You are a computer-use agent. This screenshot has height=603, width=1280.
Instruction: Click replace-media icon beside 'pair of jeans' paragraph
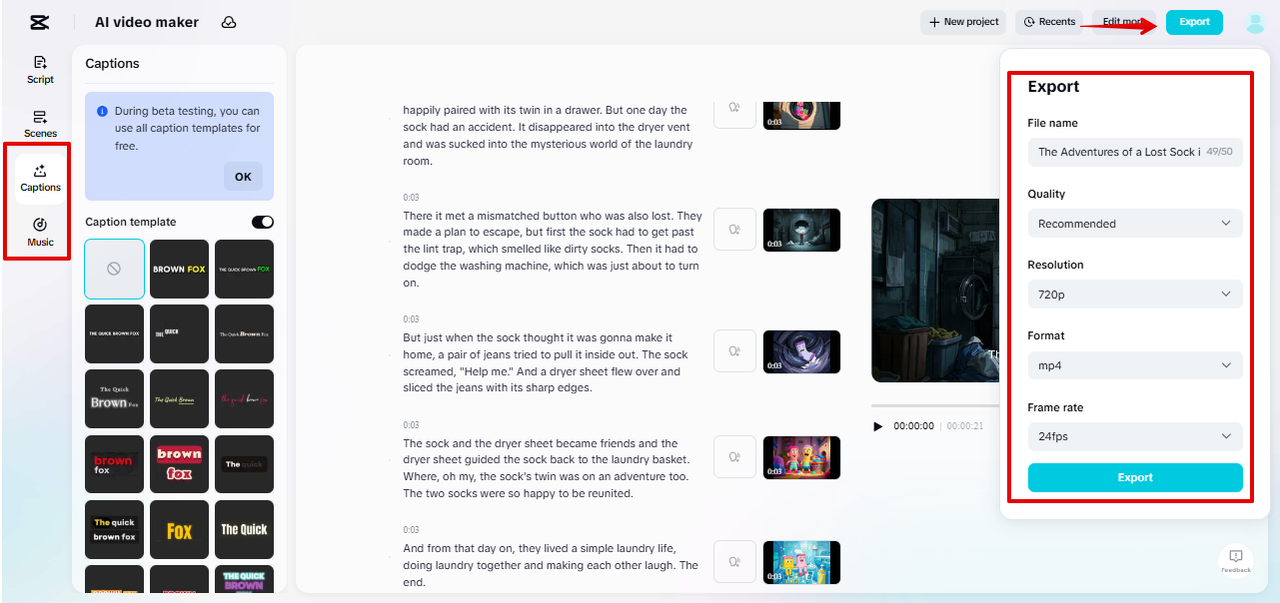pos(734,351)
